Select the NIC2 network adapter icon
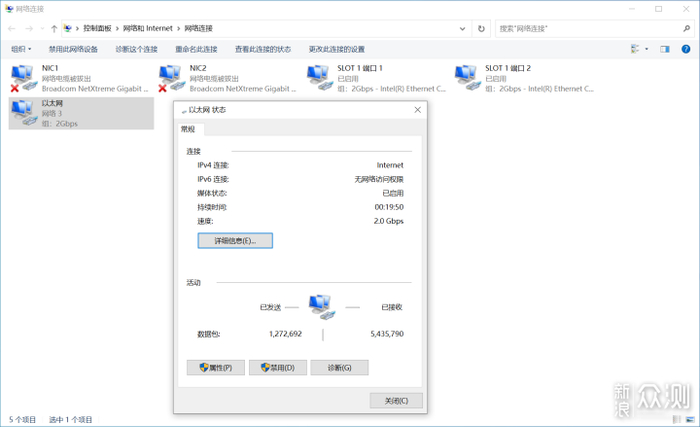Viewport: 700px width, 427px height. pos(171,79)
